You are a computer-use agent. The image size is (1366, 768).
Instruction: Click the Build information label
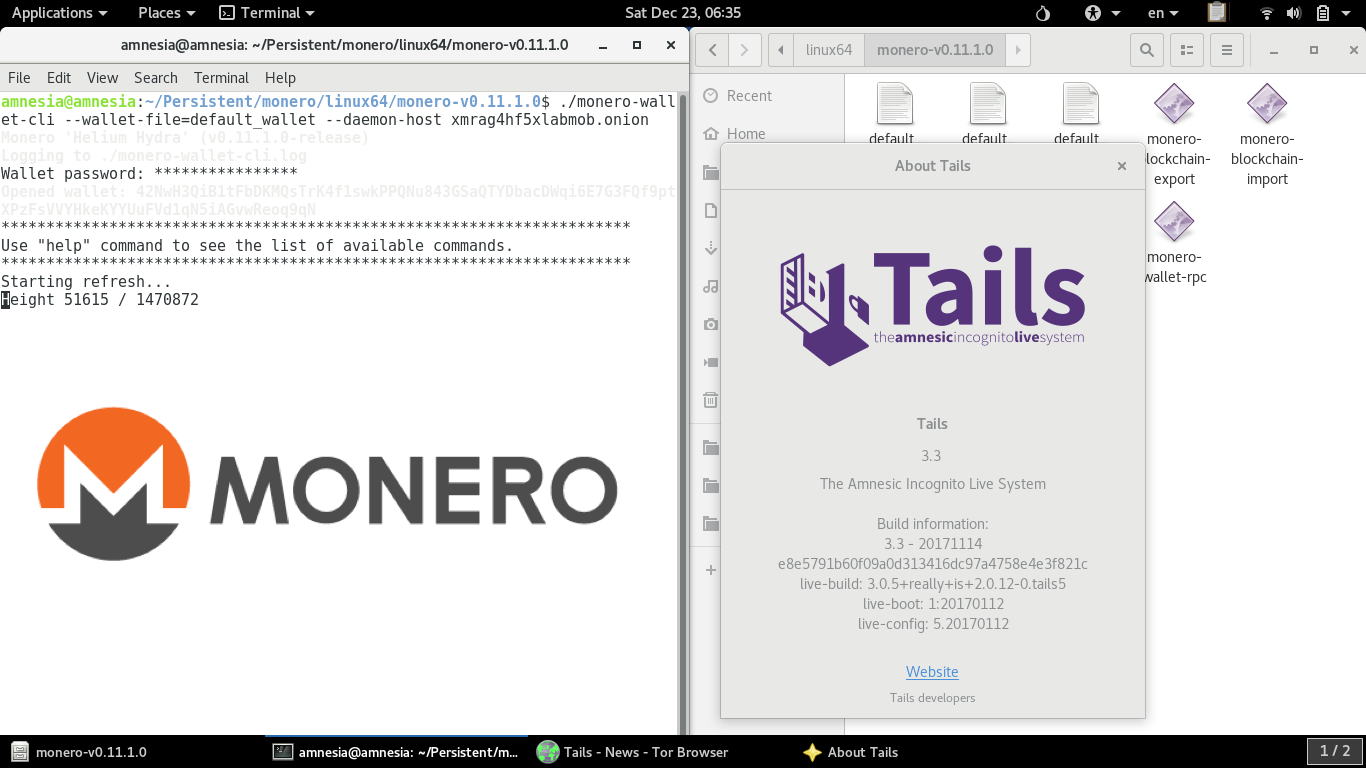(932, 524)
